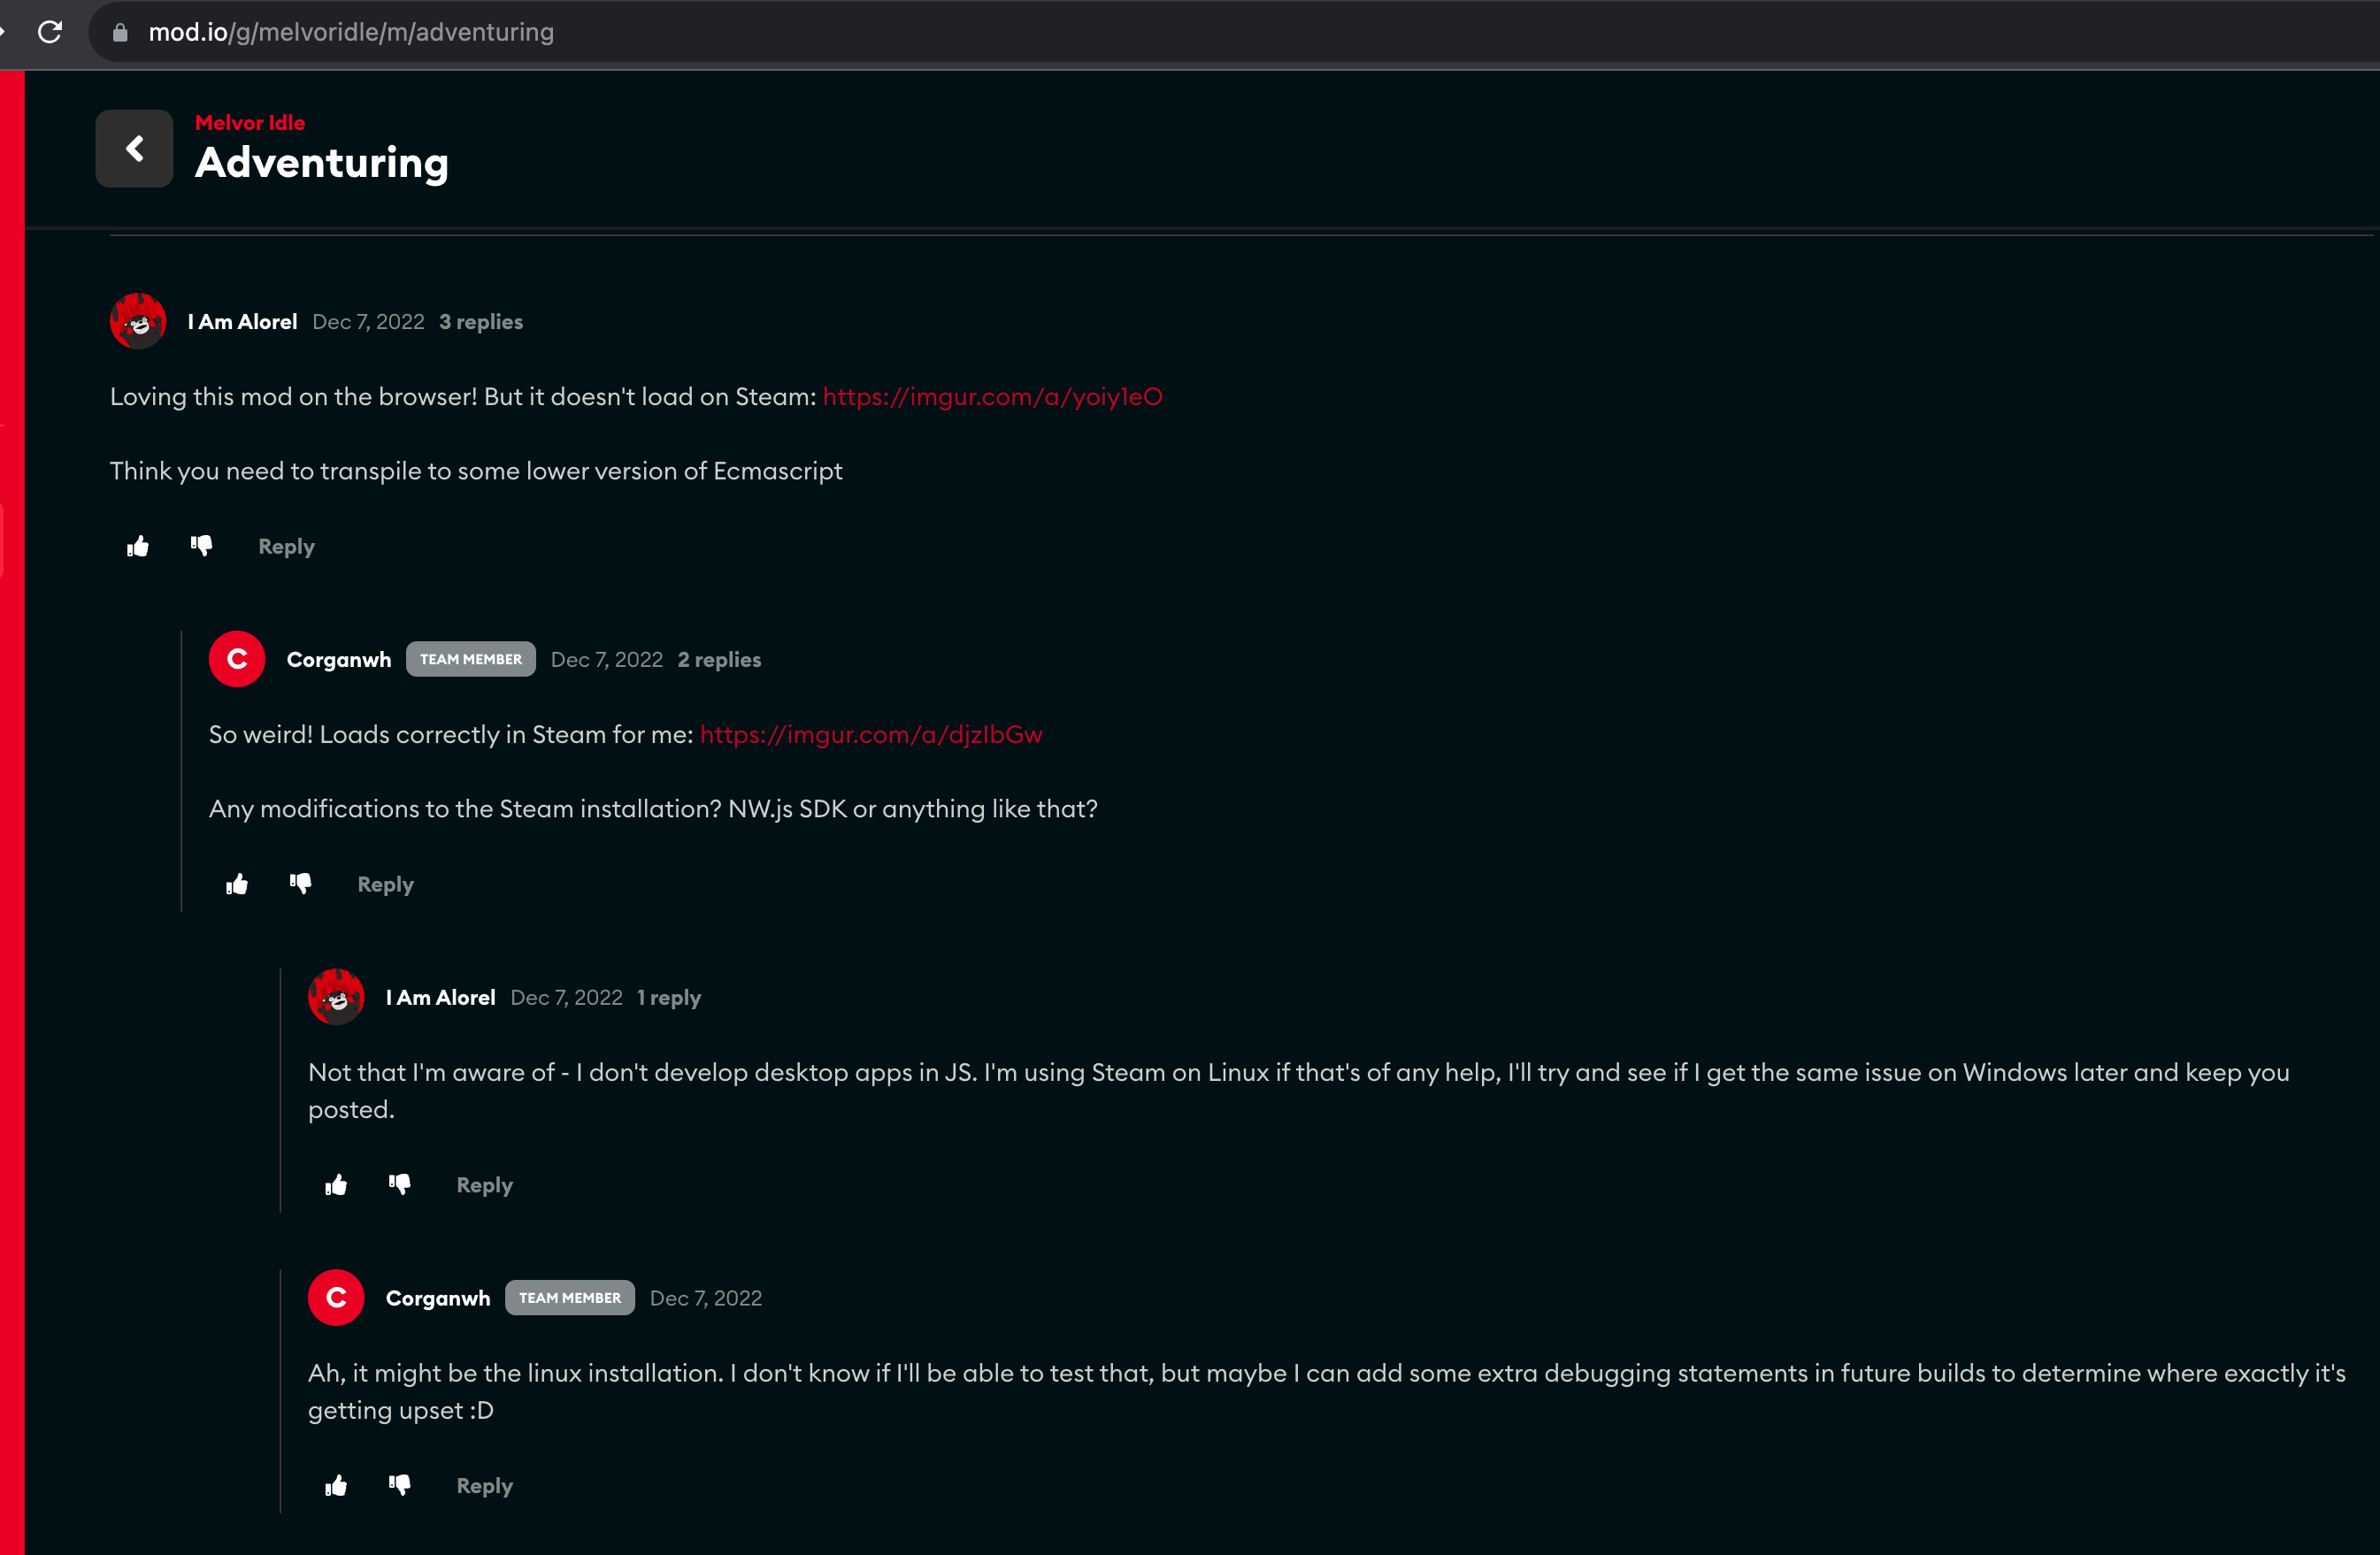Like Corganwh's Steam loading reply
The image size is (2380, 1555).
pos(237,884)
